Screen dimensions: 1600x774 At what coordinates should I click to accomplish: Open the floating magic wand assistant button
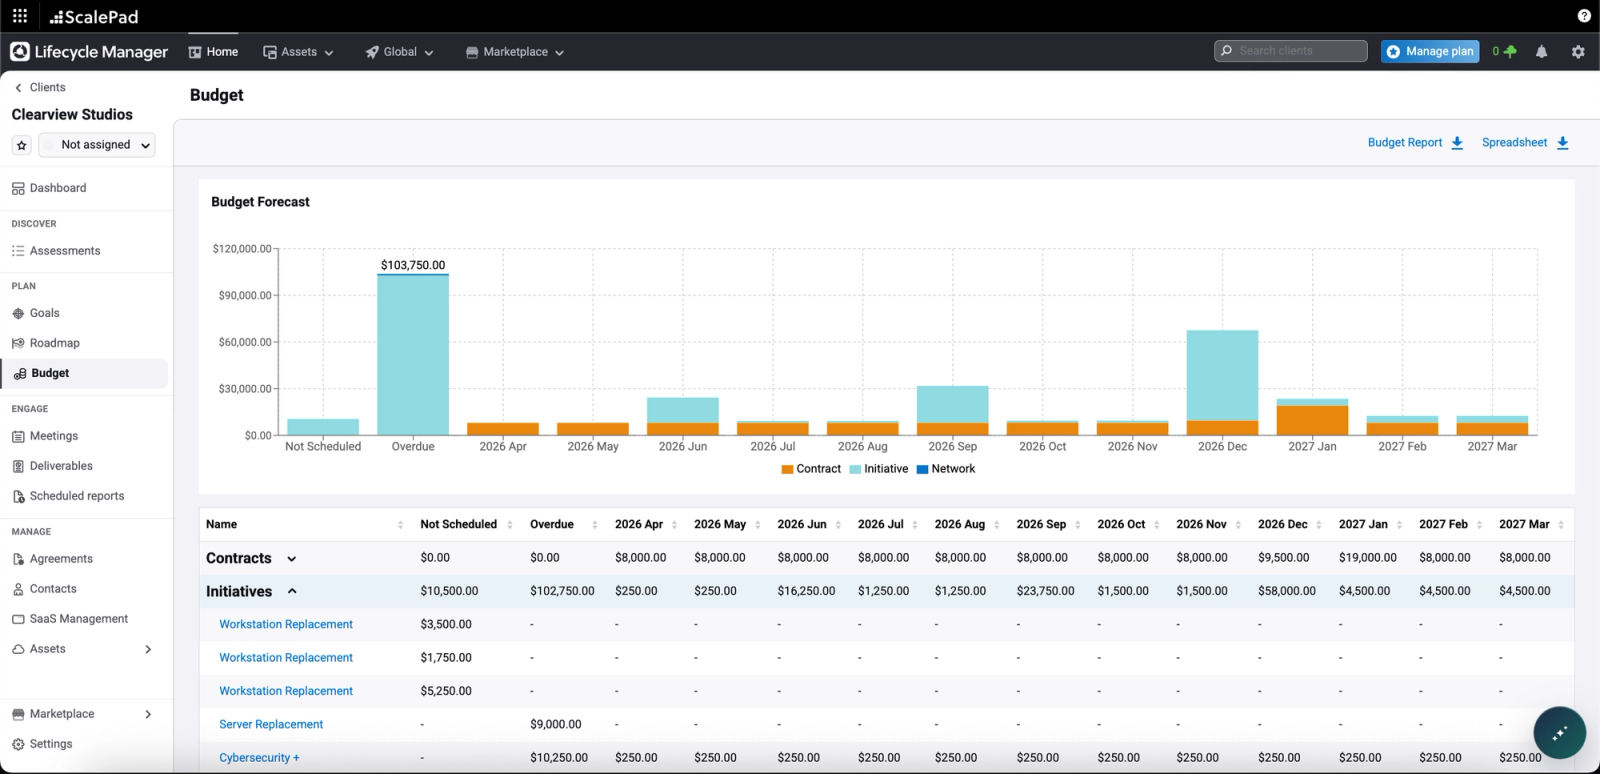point(1560,733)
